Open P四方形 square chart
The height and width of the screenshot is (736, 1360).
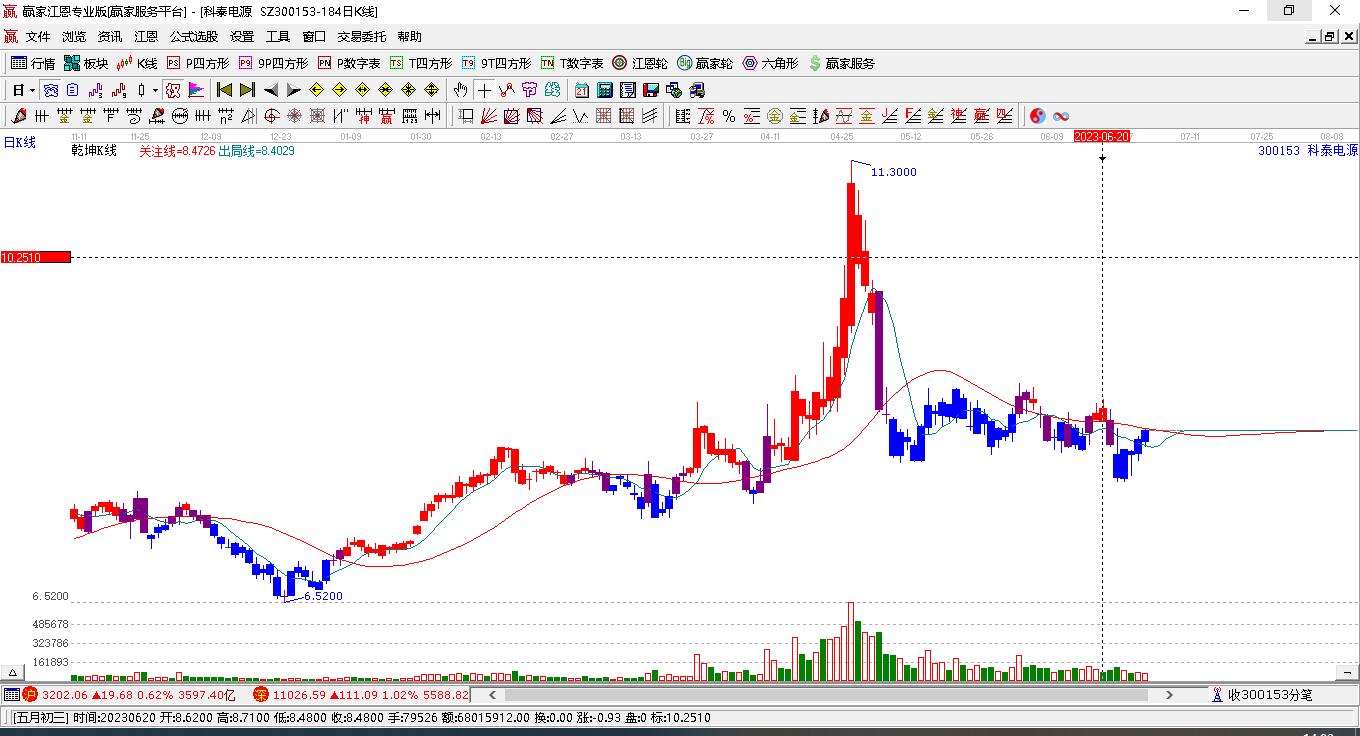pyautogui.click(x=197, y=63)
